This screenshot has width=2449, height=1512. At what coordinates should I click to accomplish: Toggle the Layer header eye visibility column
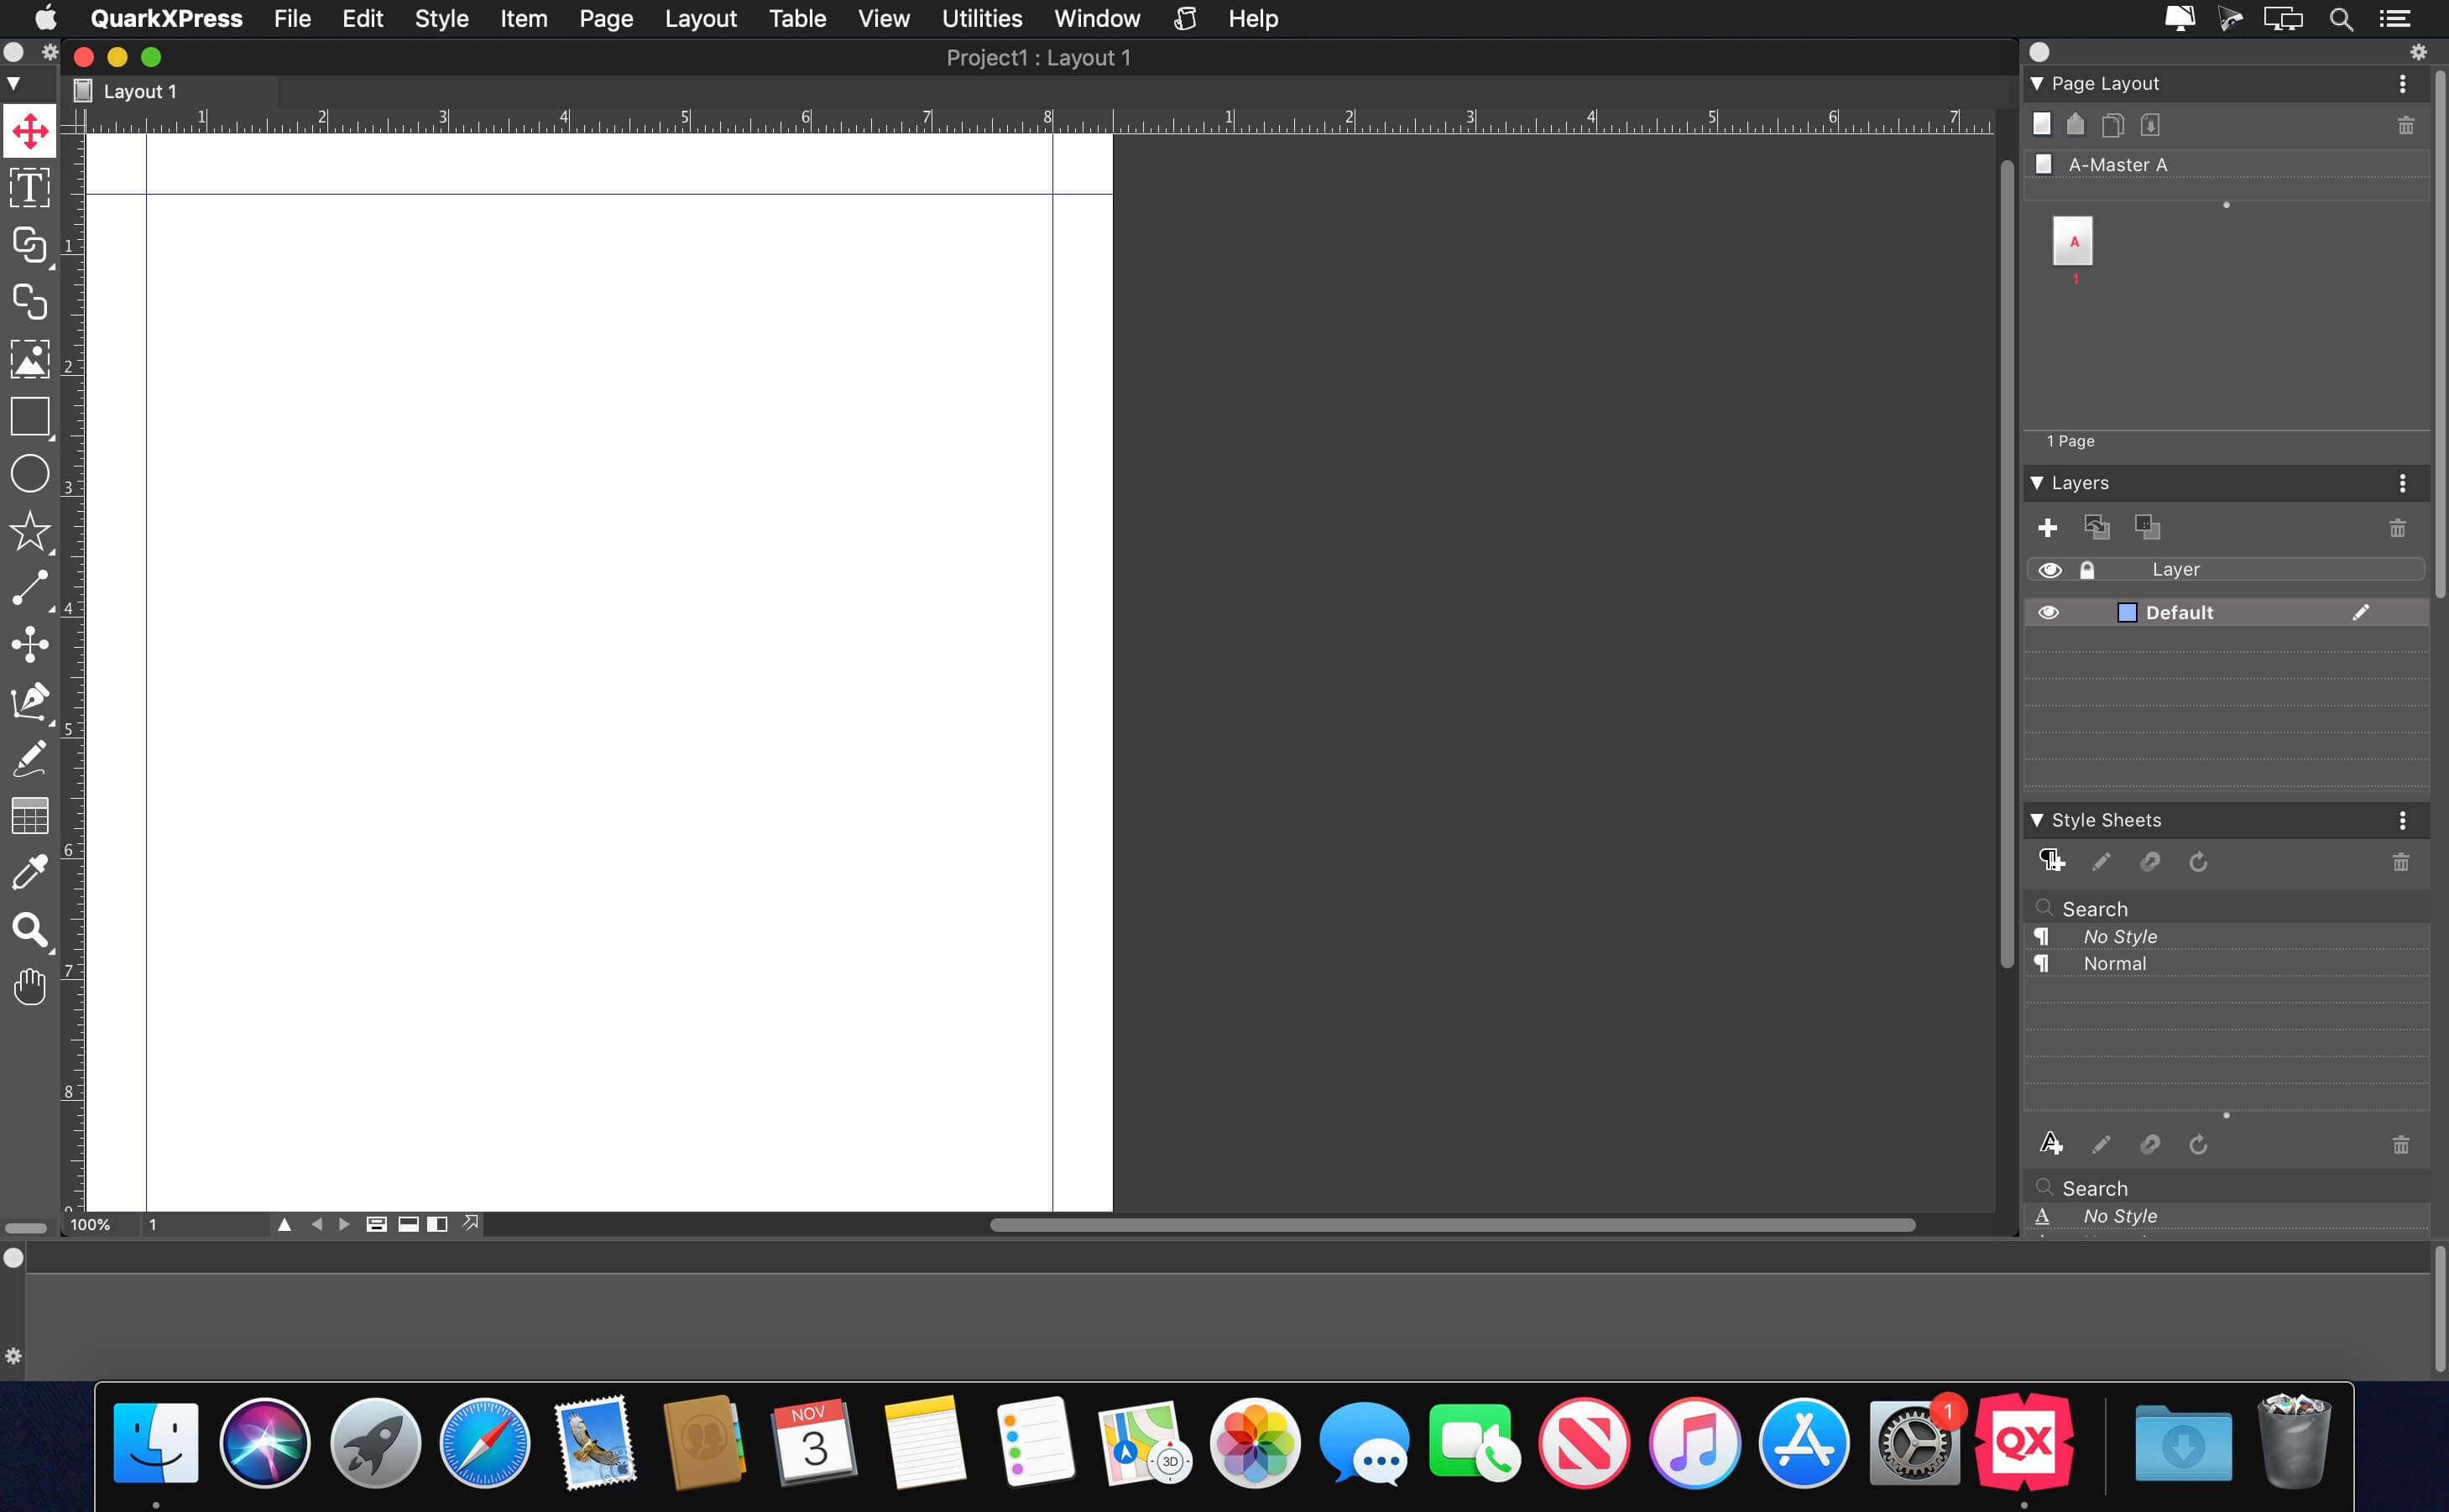click(x=2049, y=570)
